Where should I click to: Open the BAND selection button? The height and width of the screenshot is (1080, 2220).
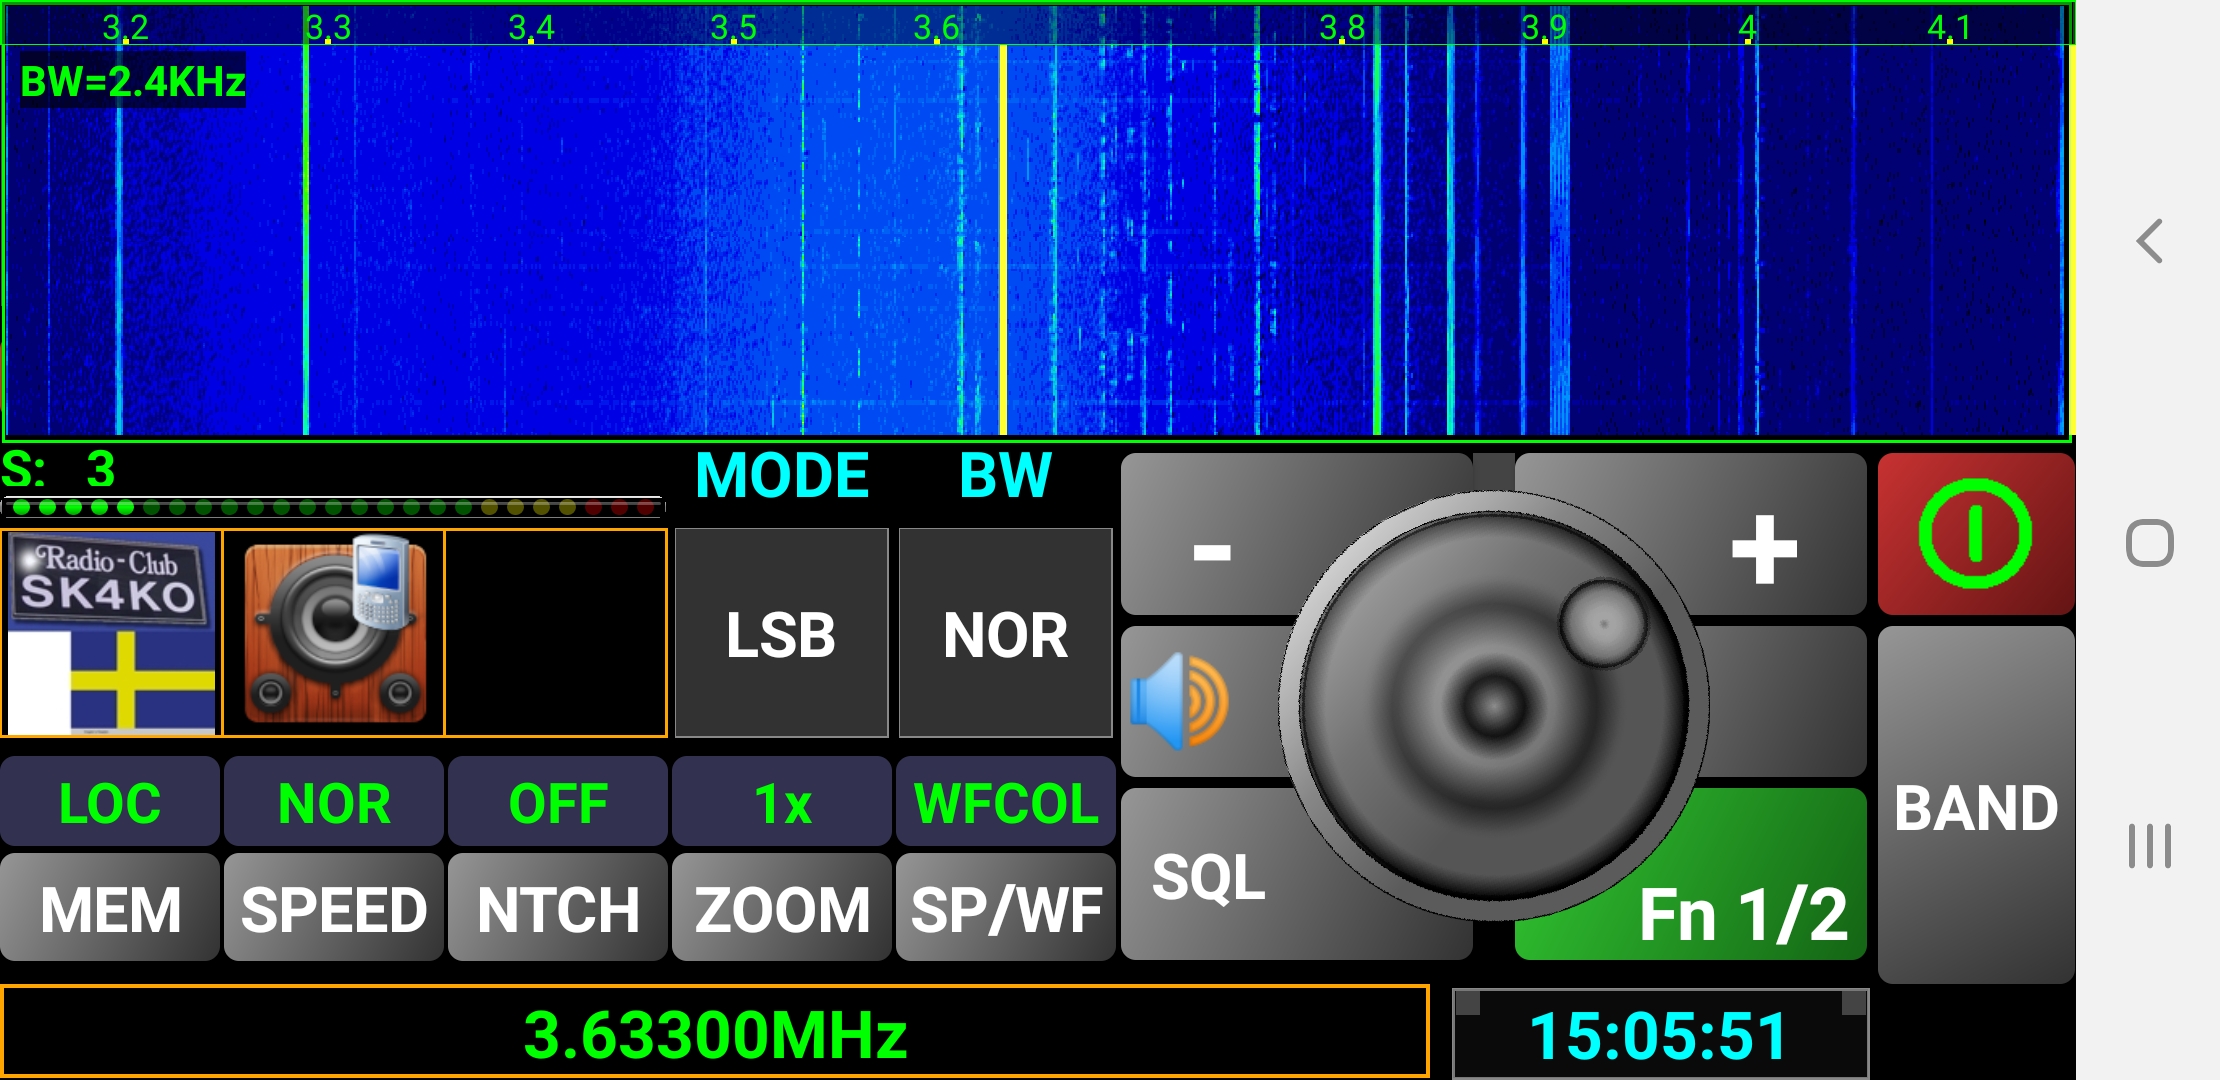coord(1975,806)
